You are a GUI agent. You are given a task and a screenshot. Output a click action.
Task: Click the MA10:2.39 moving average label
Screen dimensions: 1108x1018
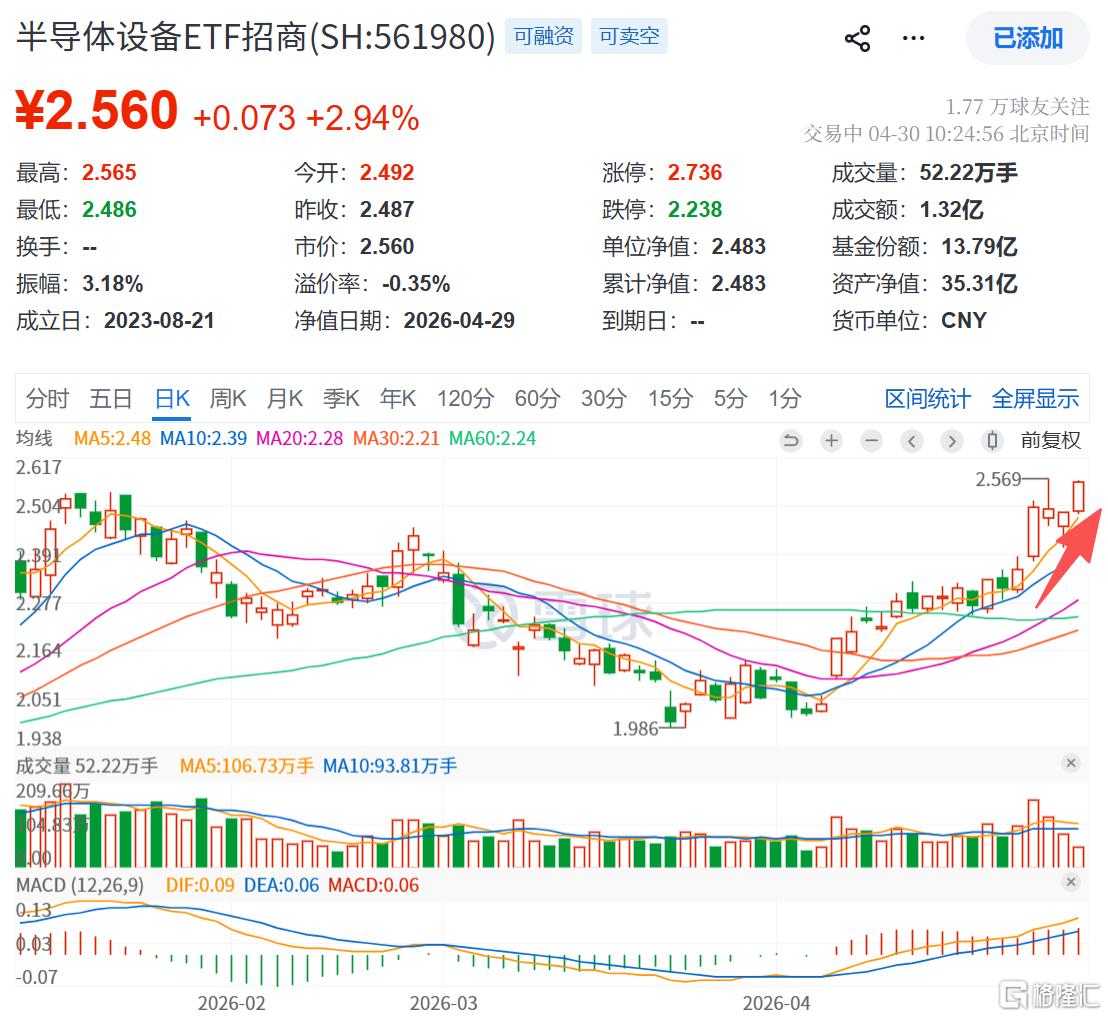click(204, 439)
